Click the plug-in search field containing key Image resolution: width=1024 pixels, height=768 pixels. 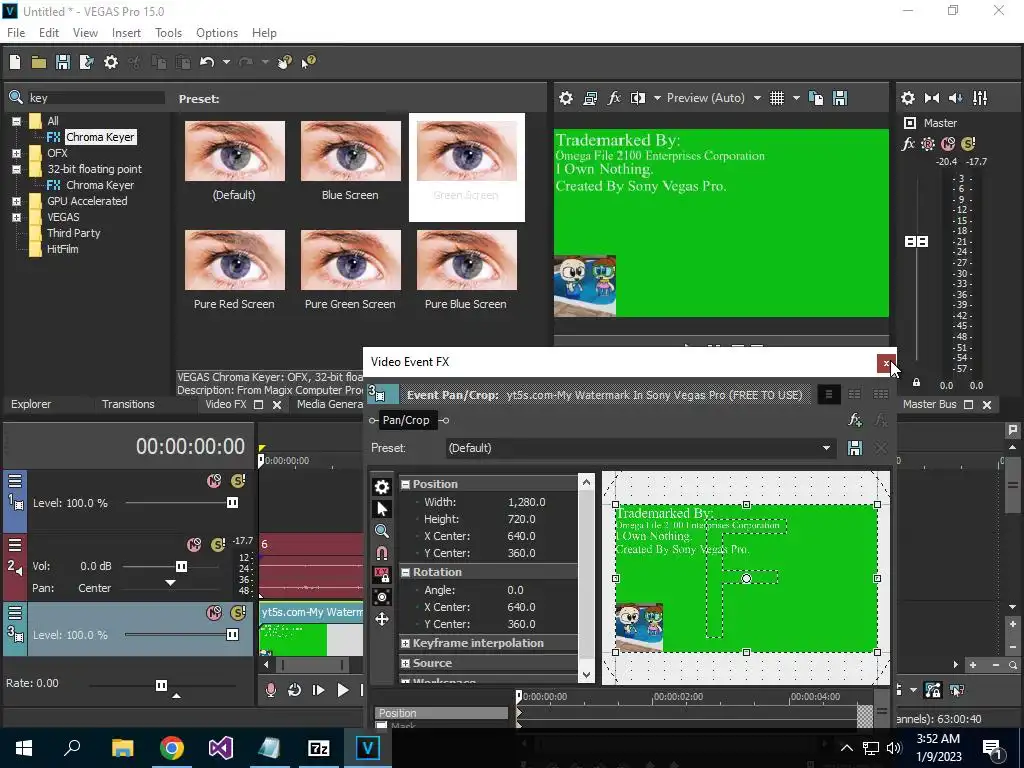96,98
